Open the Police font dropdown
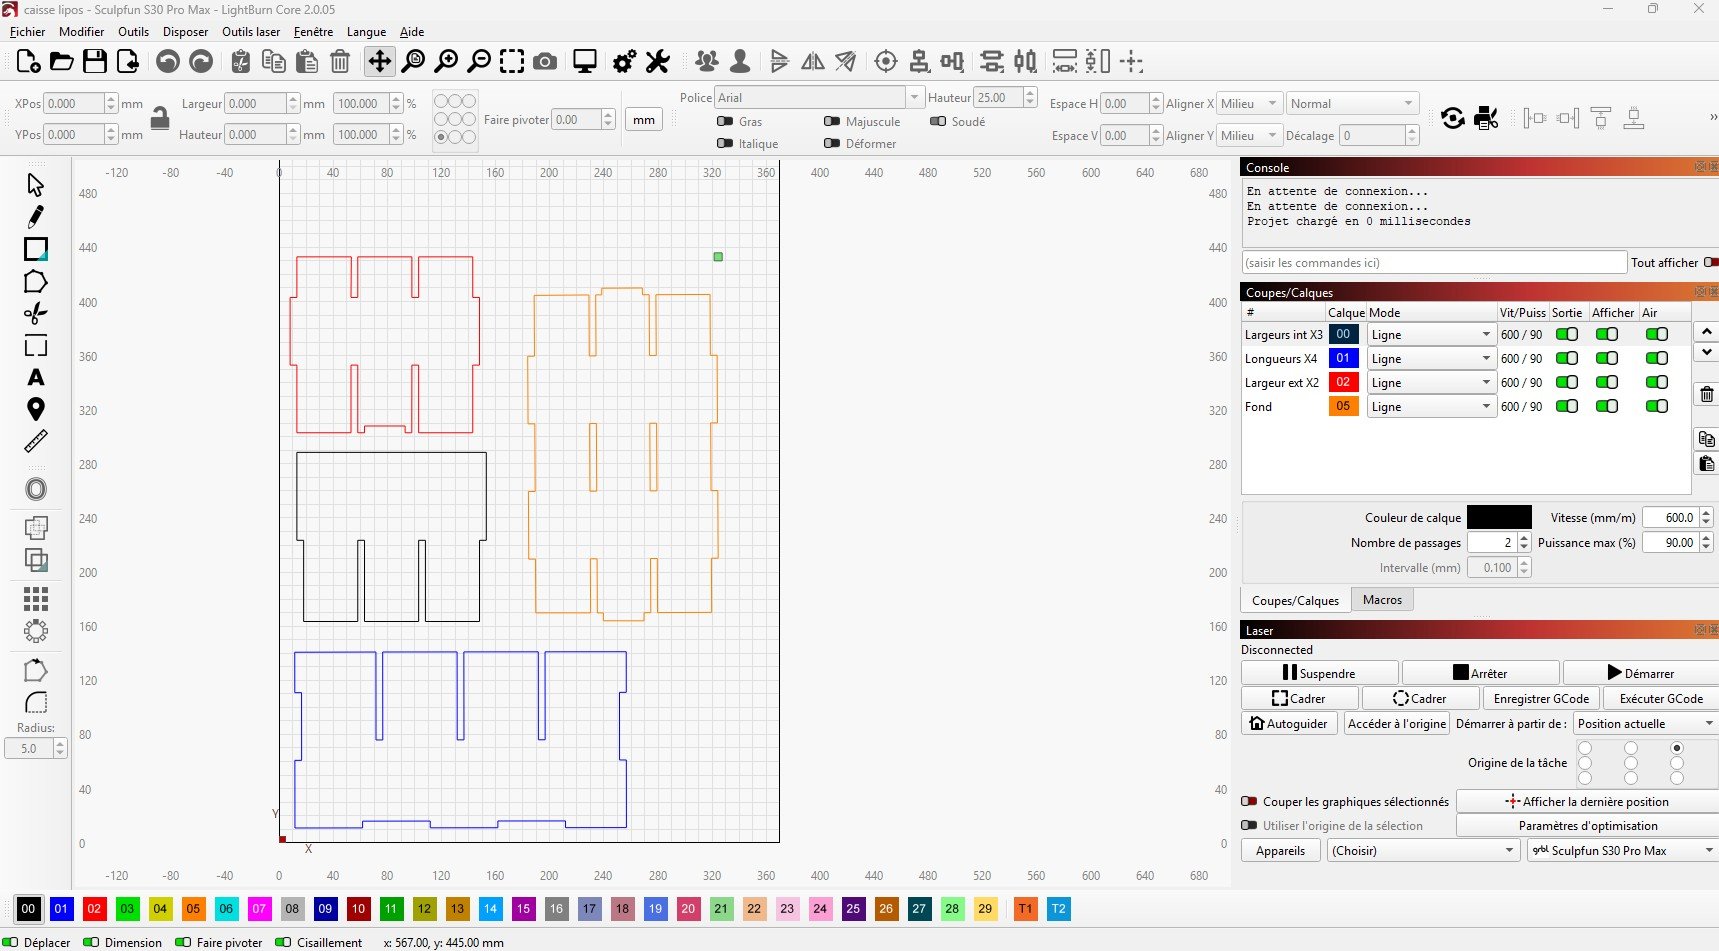Image resolution: width=1719 pixels, height=951 pixels. pos(914,98)
